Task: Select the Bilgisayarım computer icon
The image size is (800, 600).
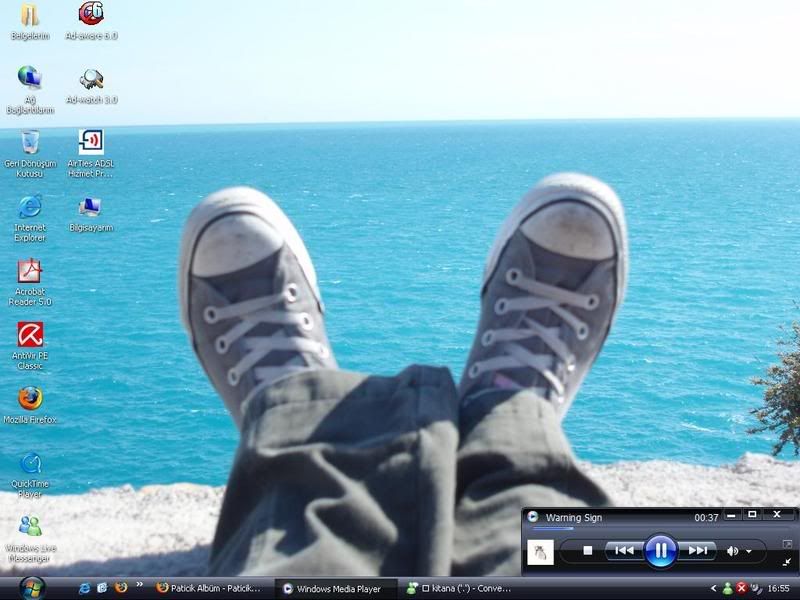Action: 91,207
